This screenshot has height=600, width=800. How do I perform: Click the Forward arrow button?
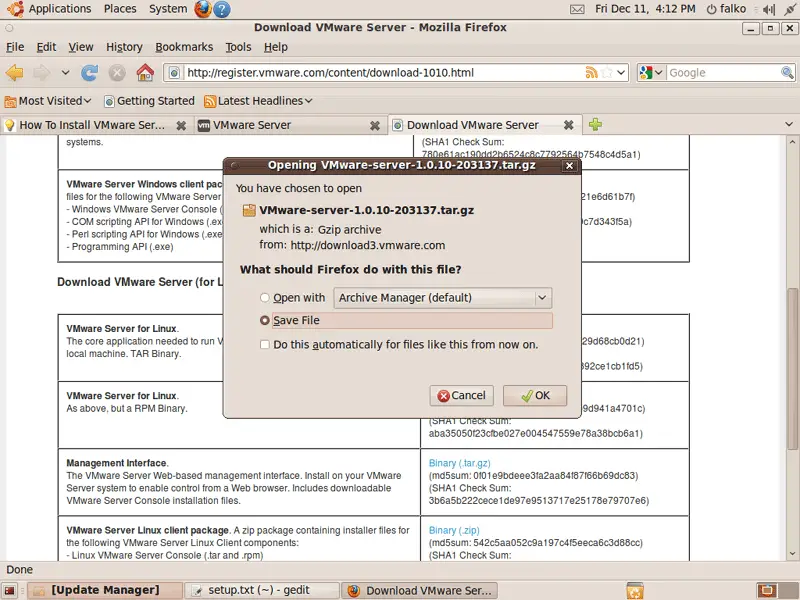point(42,72)
